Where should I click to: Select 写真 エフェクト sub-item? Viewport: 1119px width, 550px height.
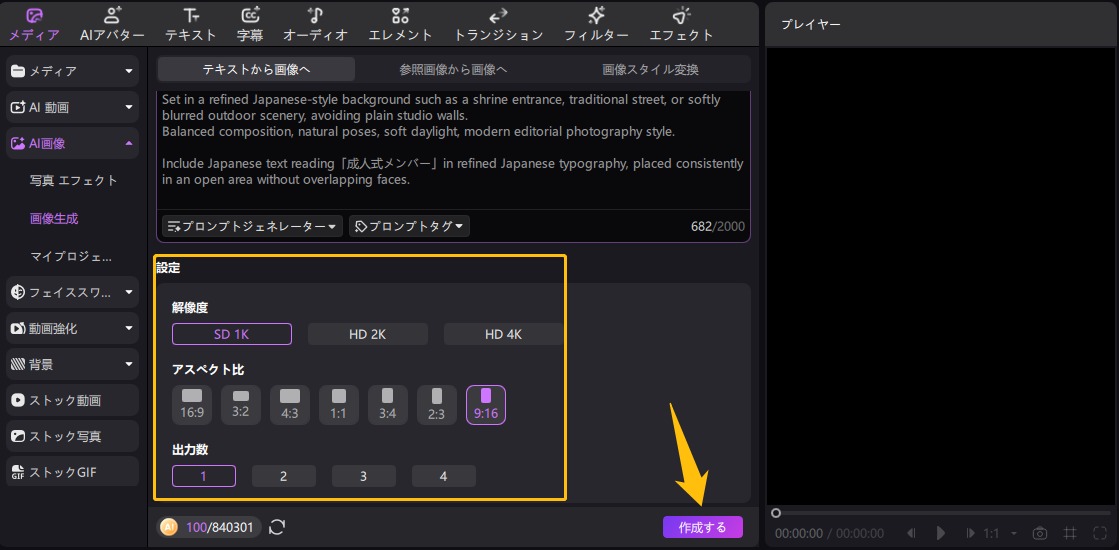click(x=74, y=180)
